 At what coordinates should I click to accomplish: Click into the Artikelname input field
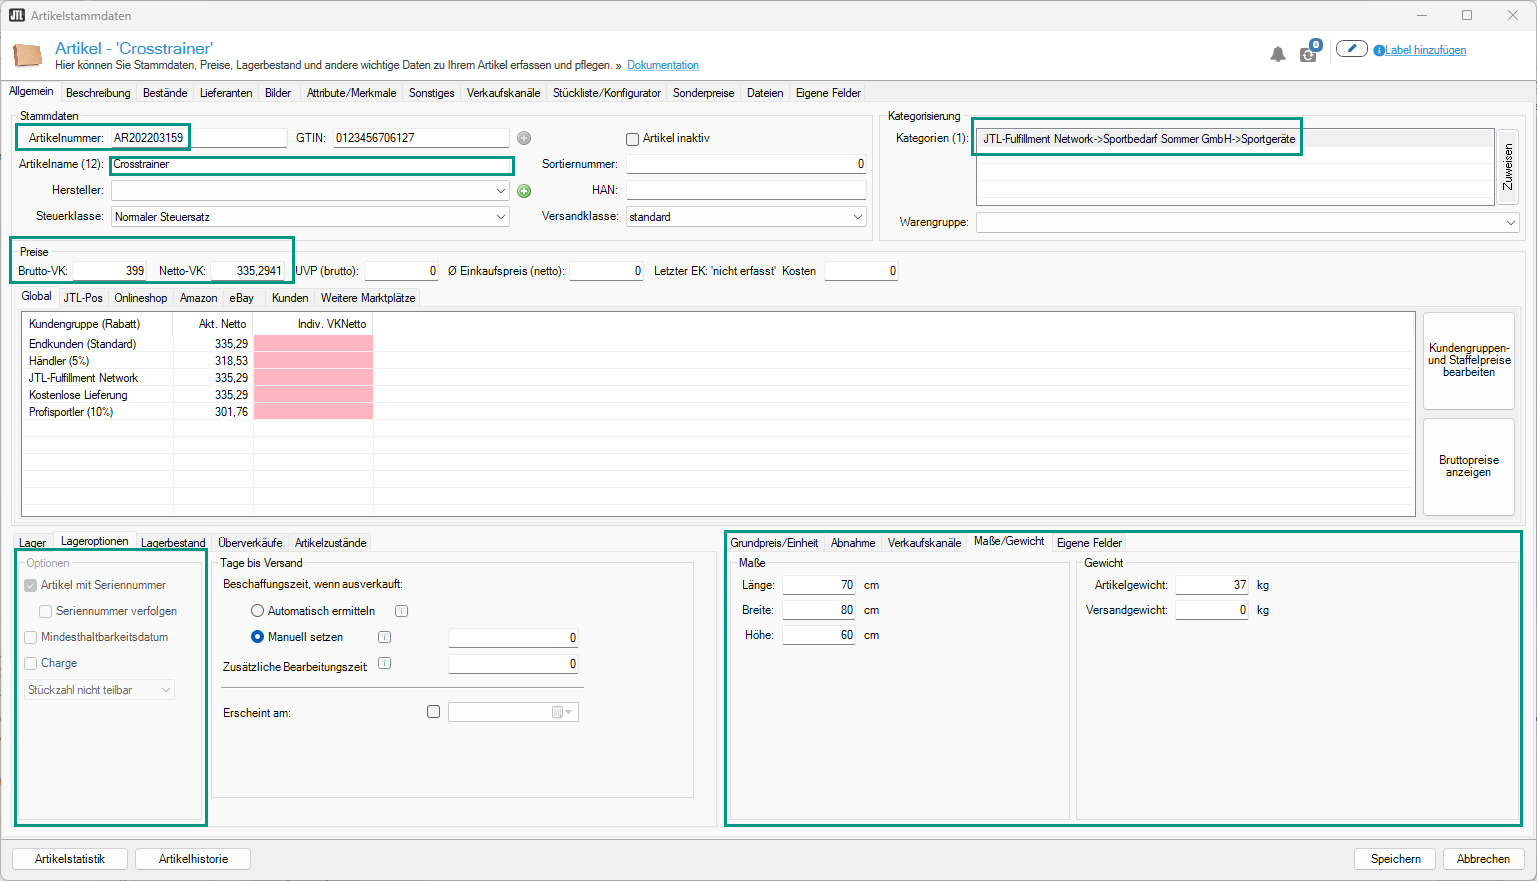[x=312, y=165]
